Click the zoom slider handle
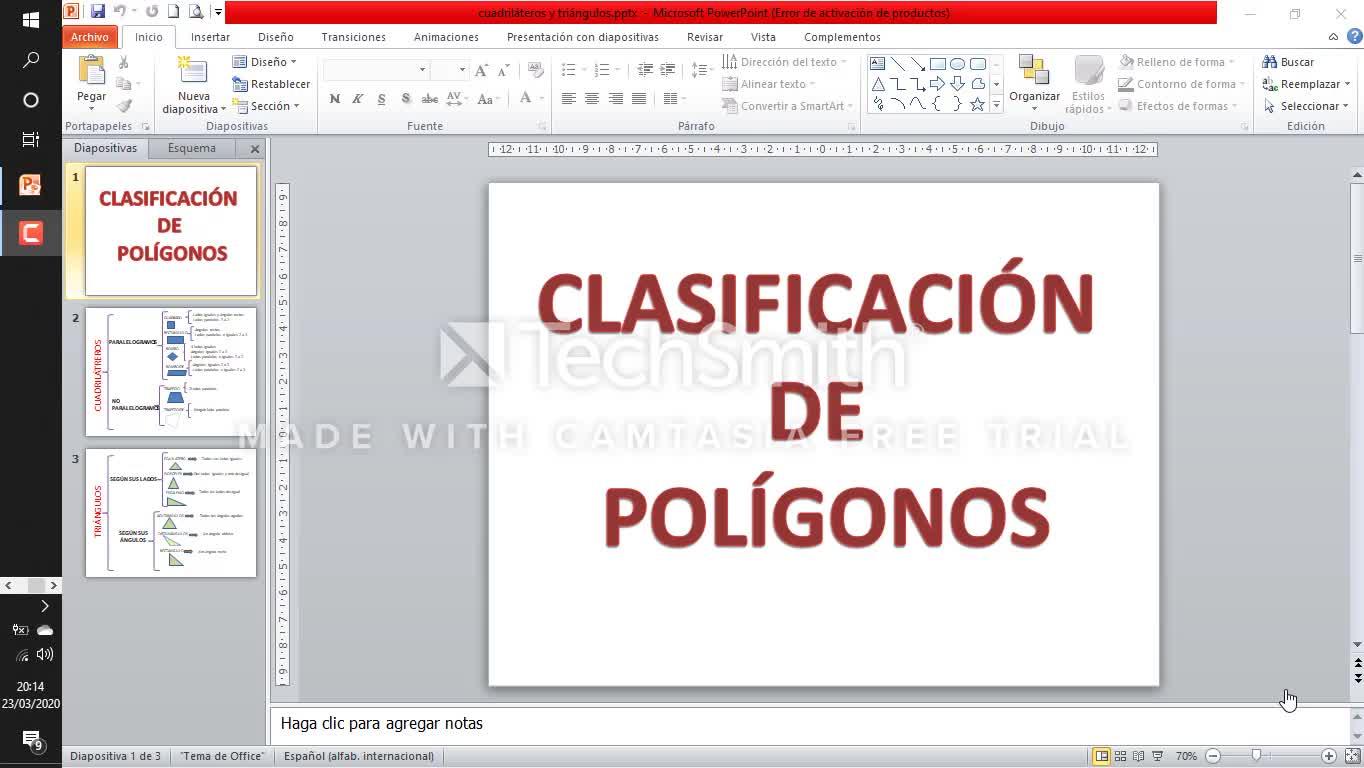 (1256, 756)
